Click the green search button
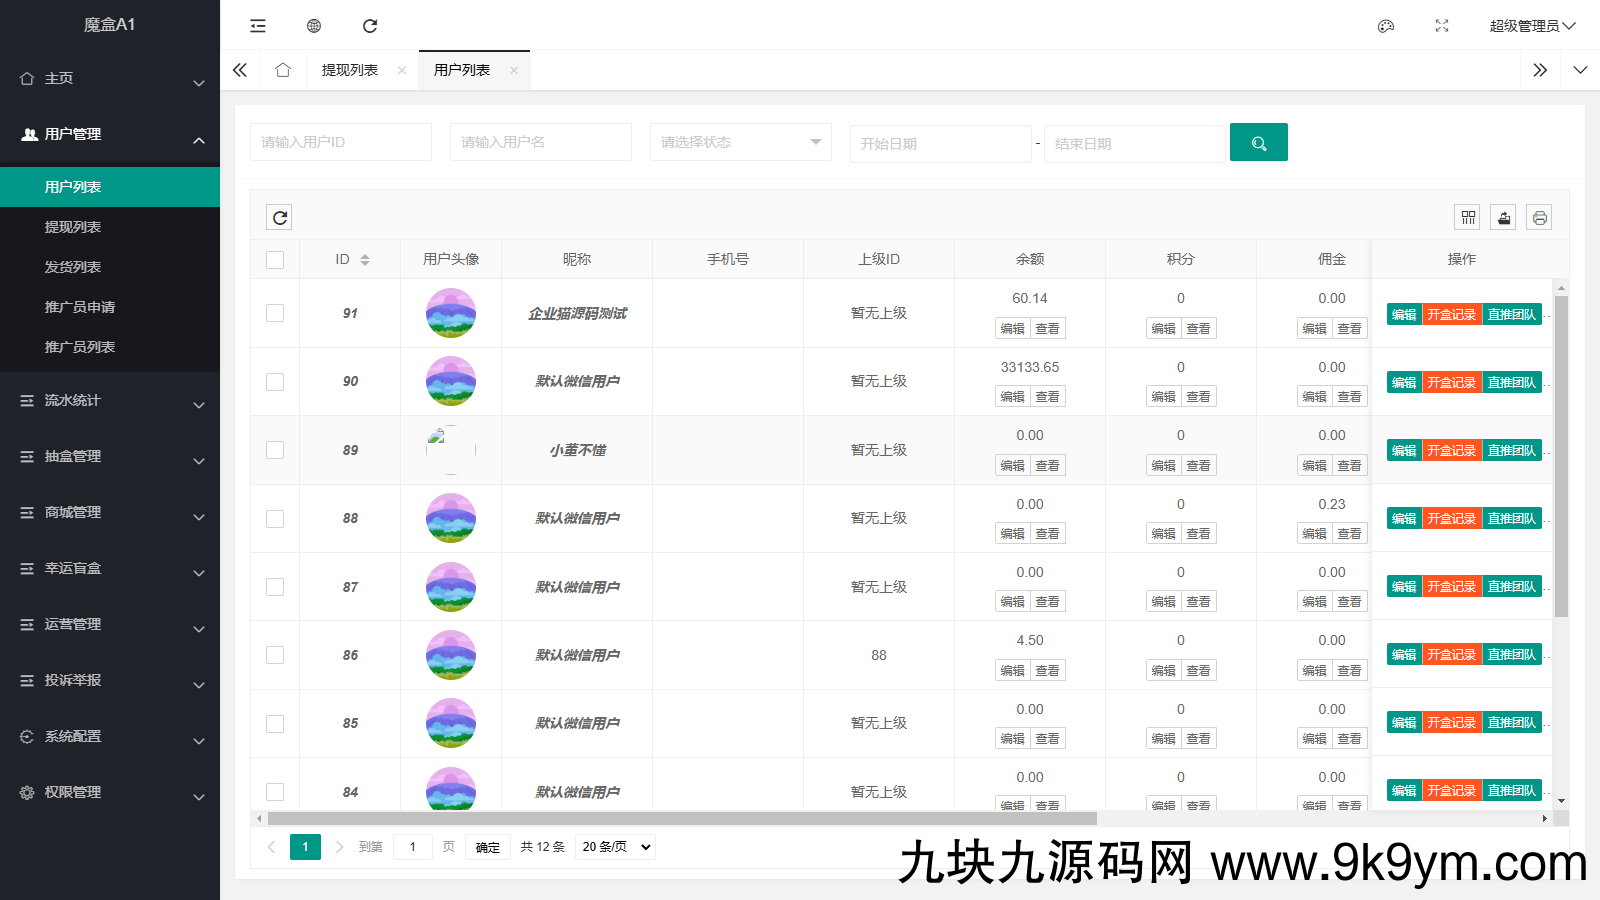 pyautogui.click(x=1258, y=143)
